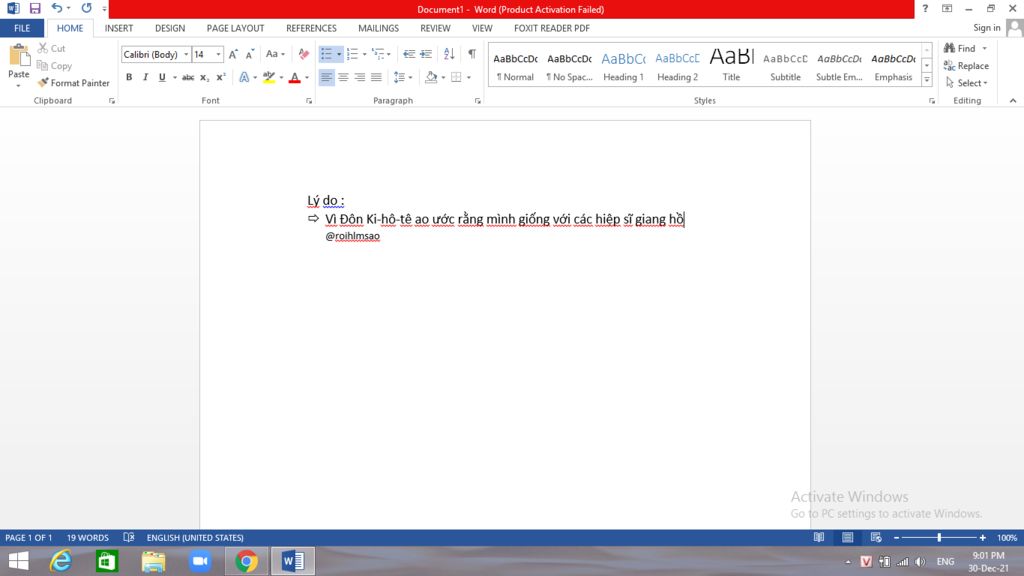The image size is (1024, 576).
Task: Sort the selected text alphabetically
Action: click(x=449, y=54)
